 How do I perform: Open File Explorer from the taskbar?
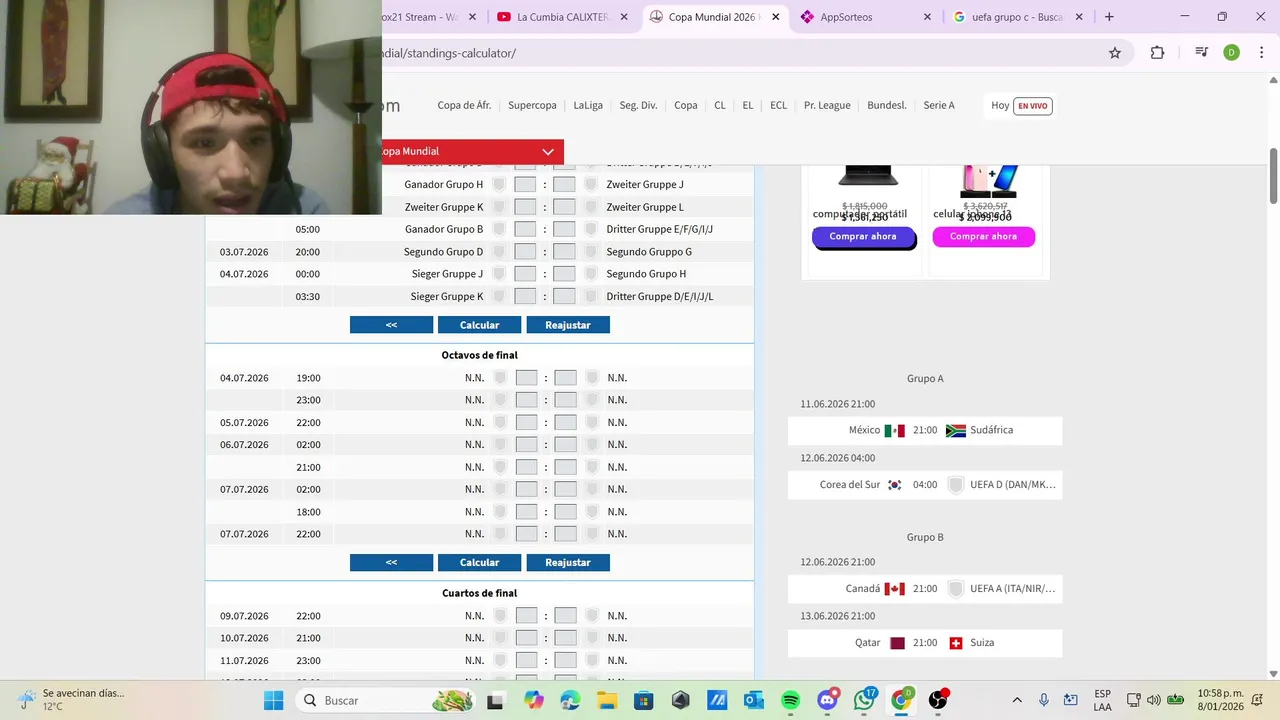pos(607,700)
